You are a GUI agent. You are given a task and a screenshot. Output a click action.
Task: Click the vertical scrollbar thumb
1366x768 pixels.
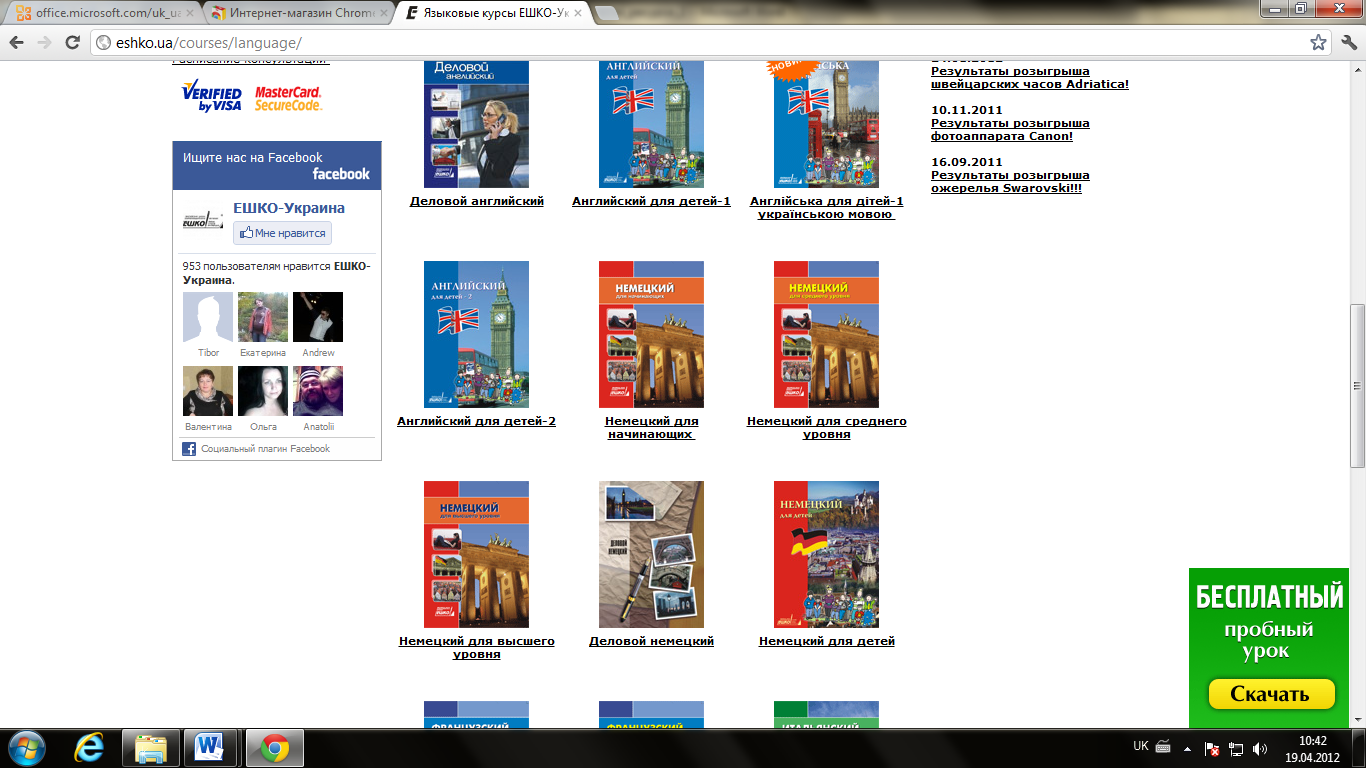tap(1357, 386)
